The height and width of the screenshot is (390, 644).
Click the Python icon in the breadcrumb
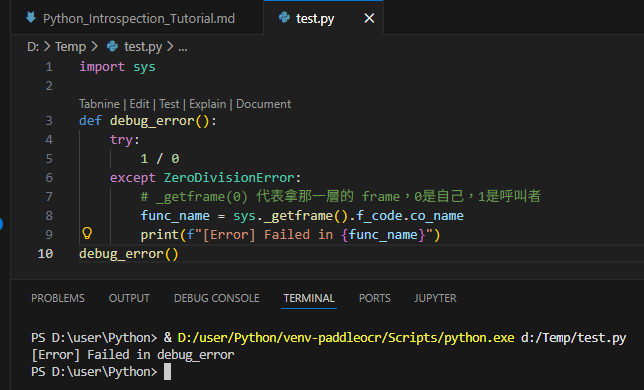(112, 46)
